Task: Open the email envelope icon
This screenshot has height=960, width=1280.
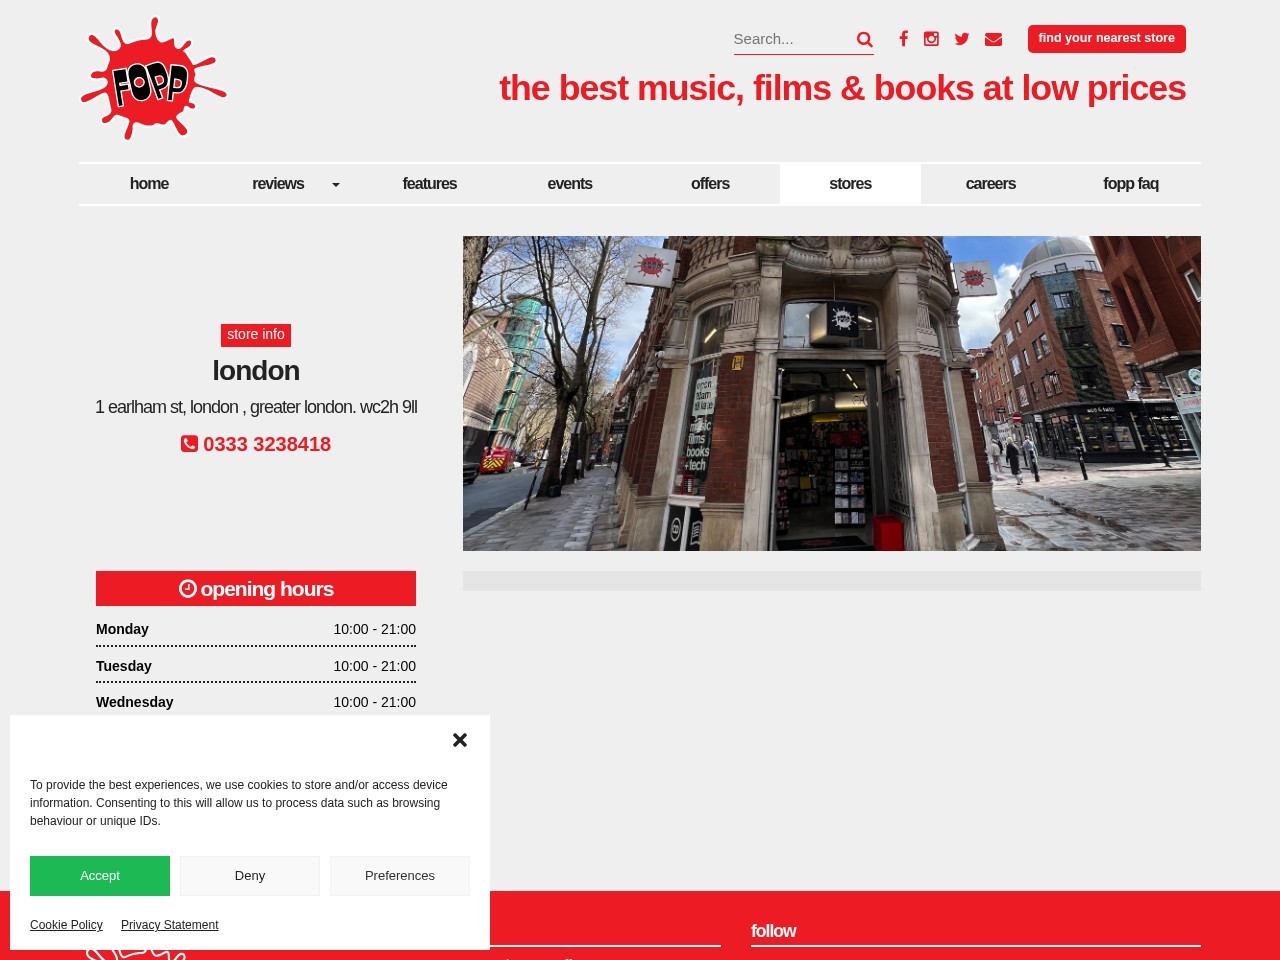Action: point(993,39)
